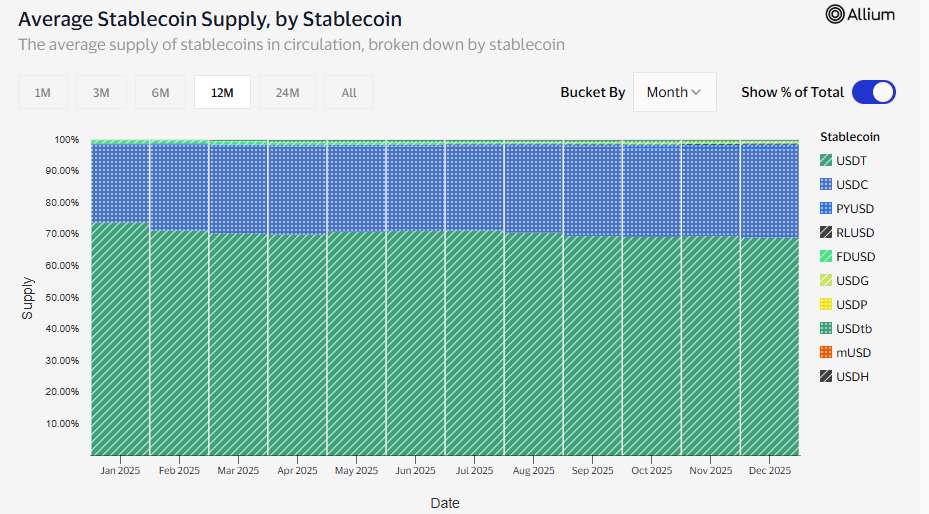
Task: Toggle the USDC legend swatch
Action: (x=826, y=185)
